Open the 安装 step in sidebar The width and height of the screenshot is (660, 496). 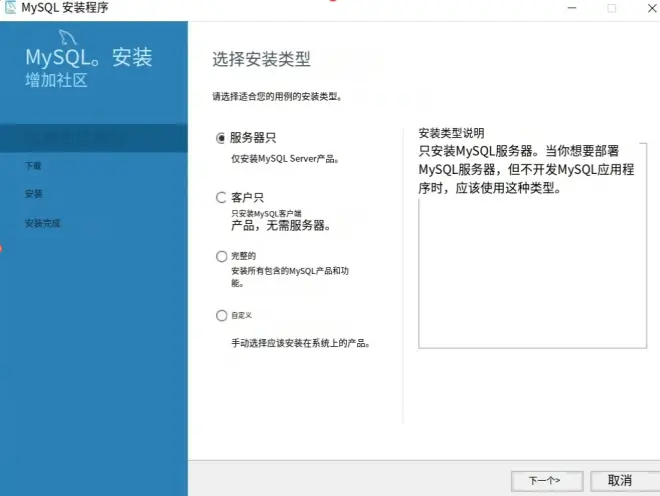pyautogui.click(x=34, y=194)
